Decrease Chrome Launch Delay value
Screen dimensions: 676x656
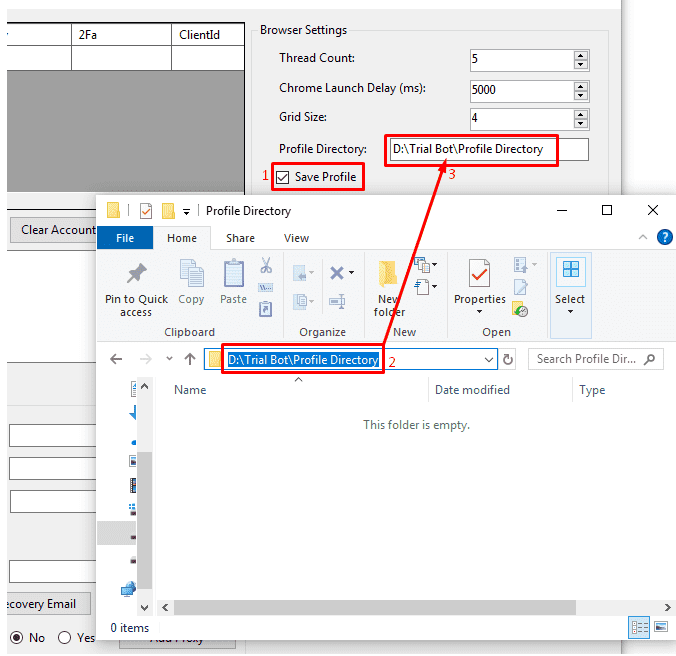coord(581,95)
